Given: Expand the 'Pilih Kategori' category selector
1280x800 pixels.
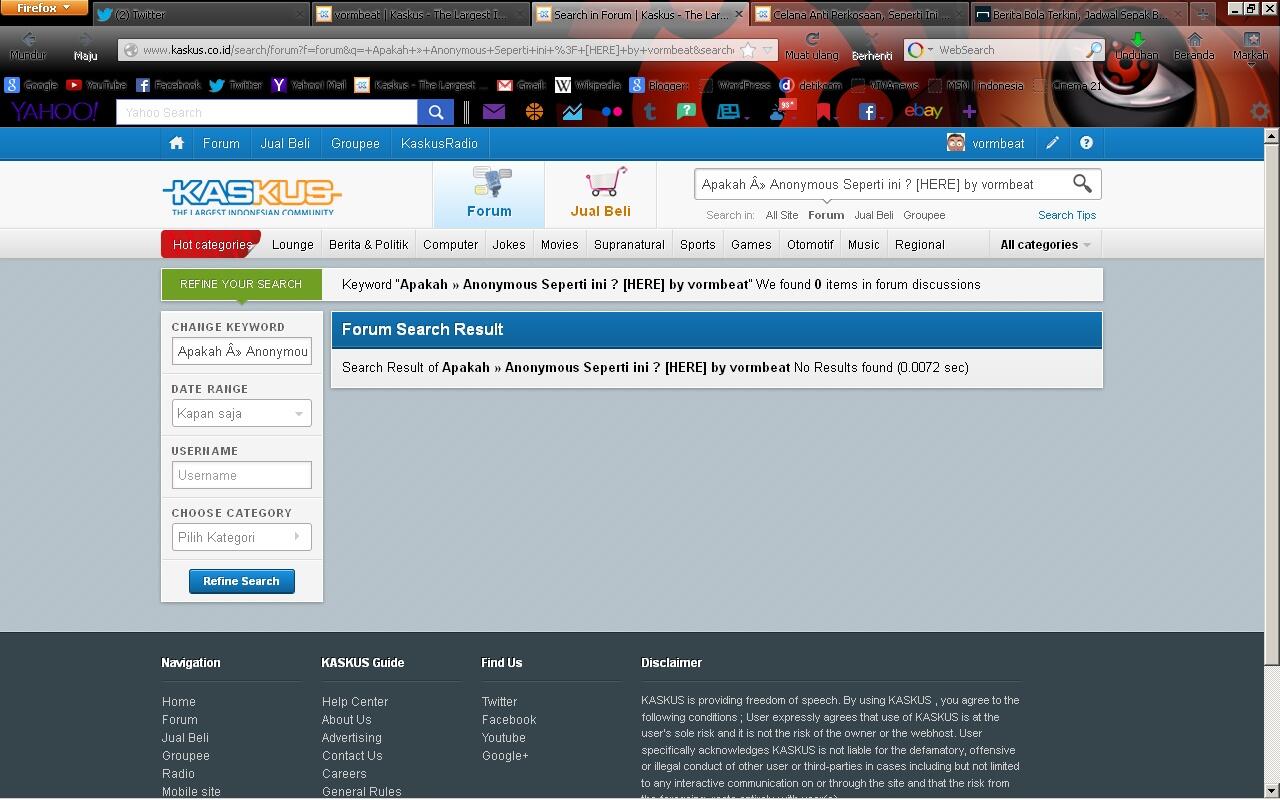Looking at the screenshot, I should click(x=241, y=537).
